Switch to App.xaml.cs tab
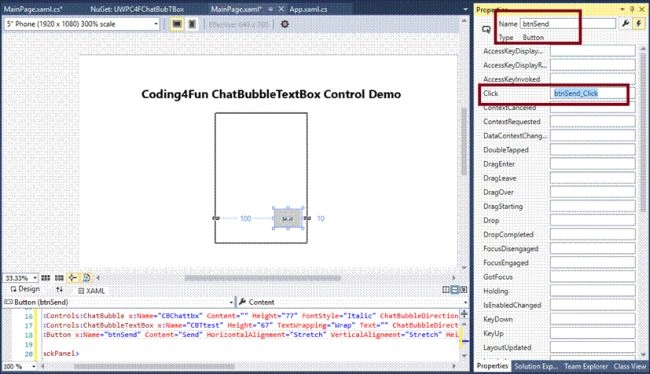 (308, 9)
